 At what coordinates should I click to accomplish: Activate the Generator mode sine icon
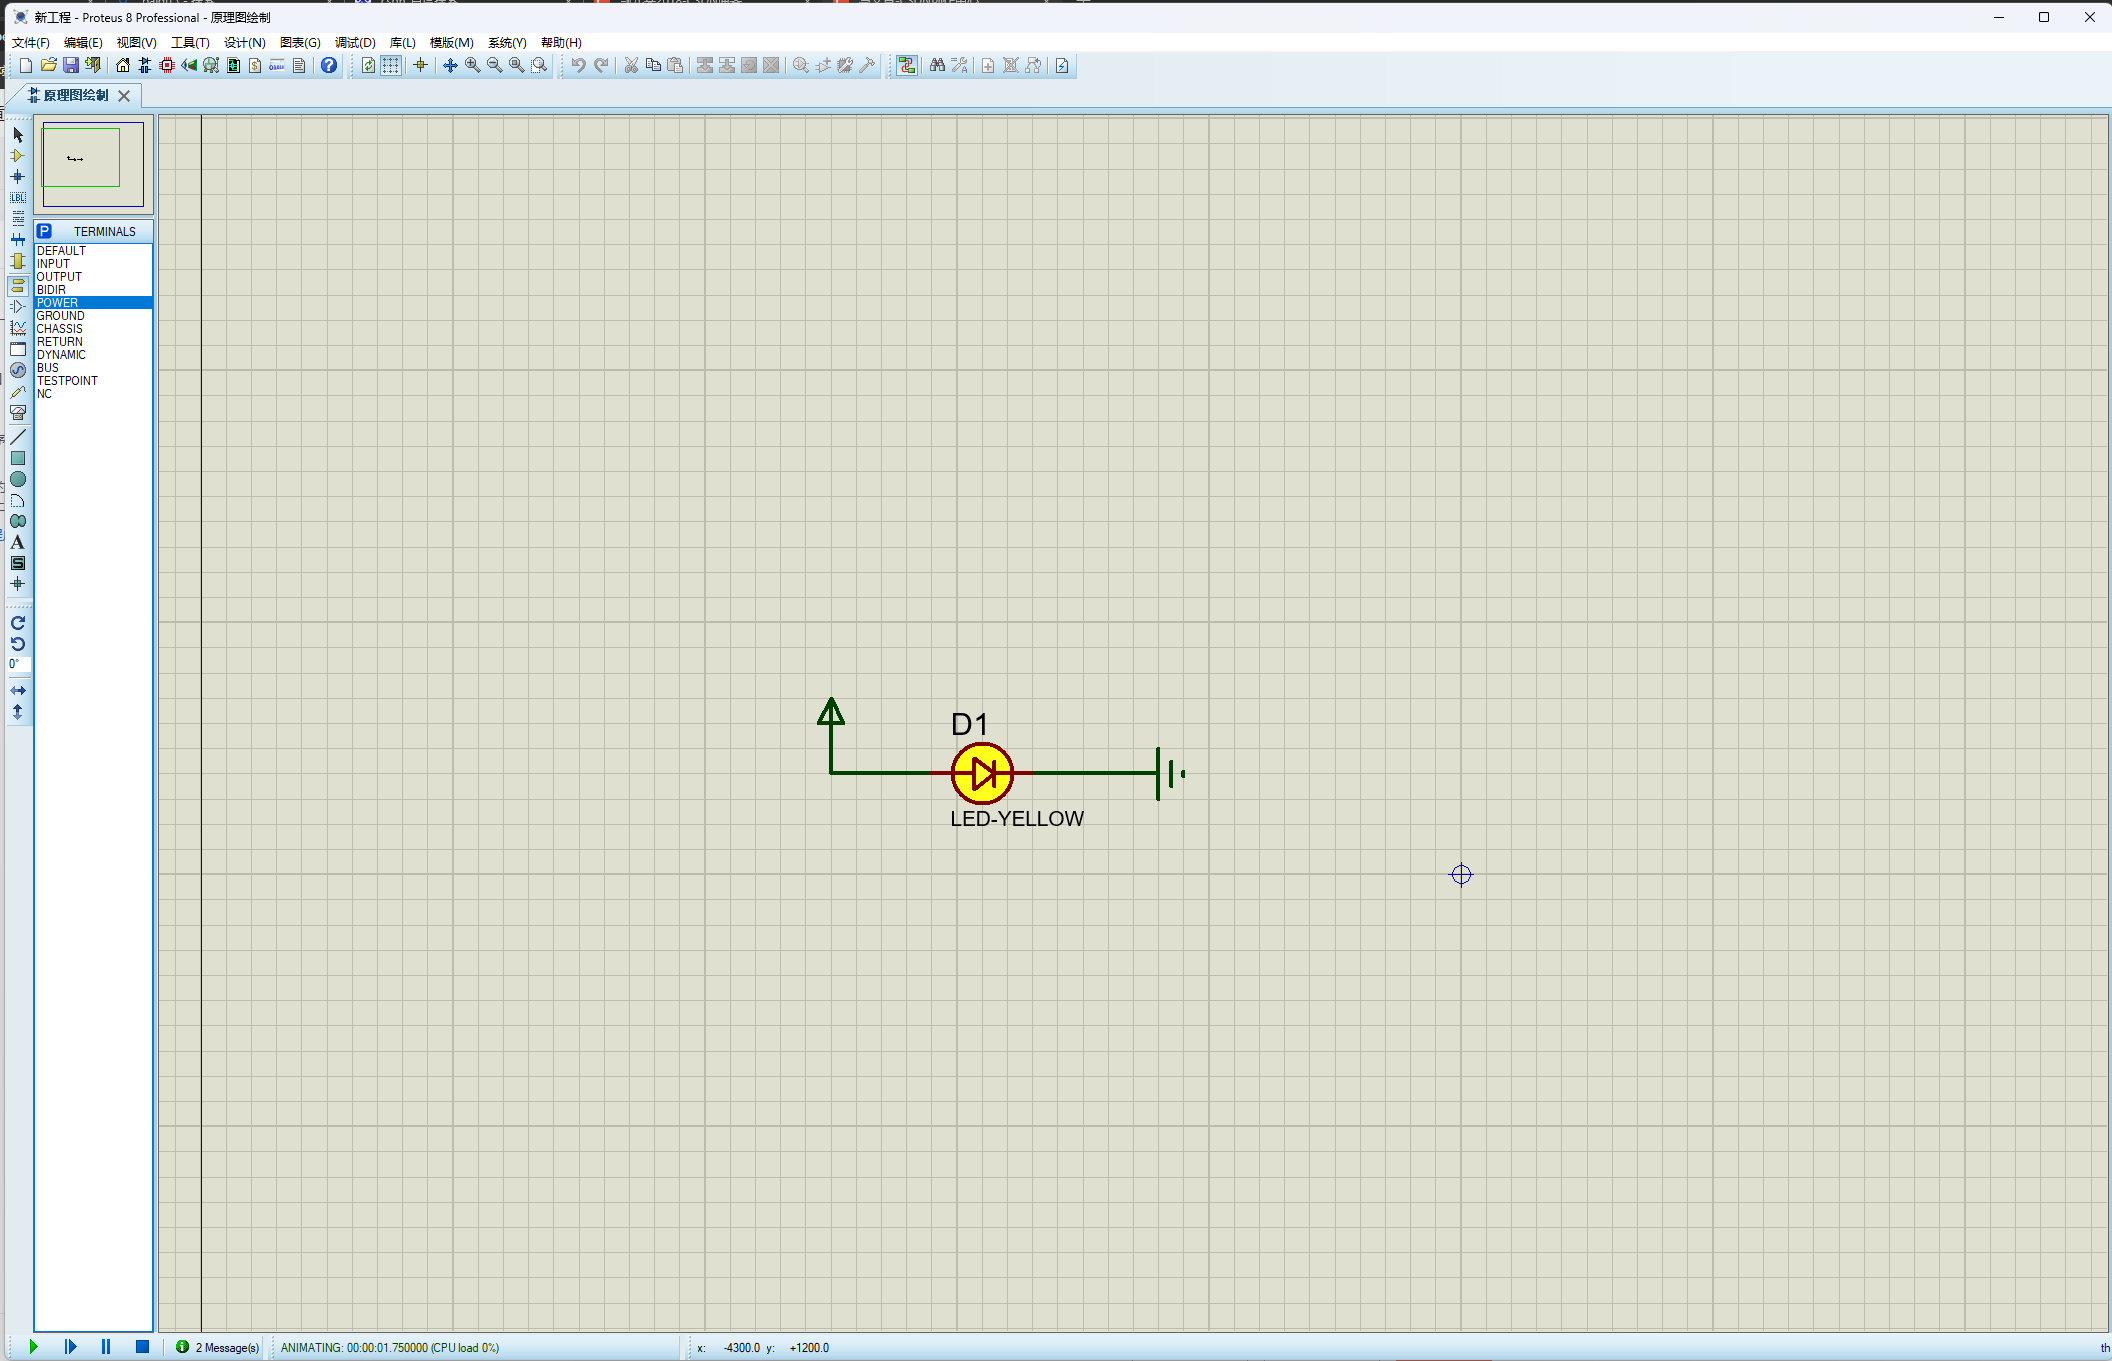click(17, 370)
